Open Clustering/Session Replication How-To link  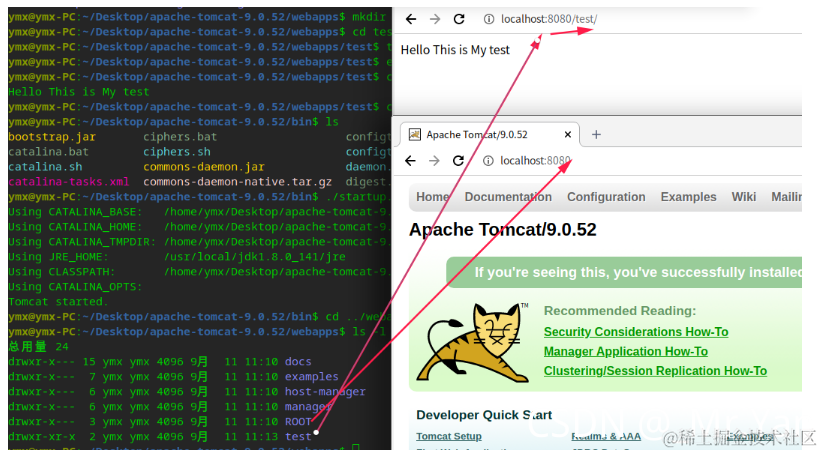(x=655, y=371)
